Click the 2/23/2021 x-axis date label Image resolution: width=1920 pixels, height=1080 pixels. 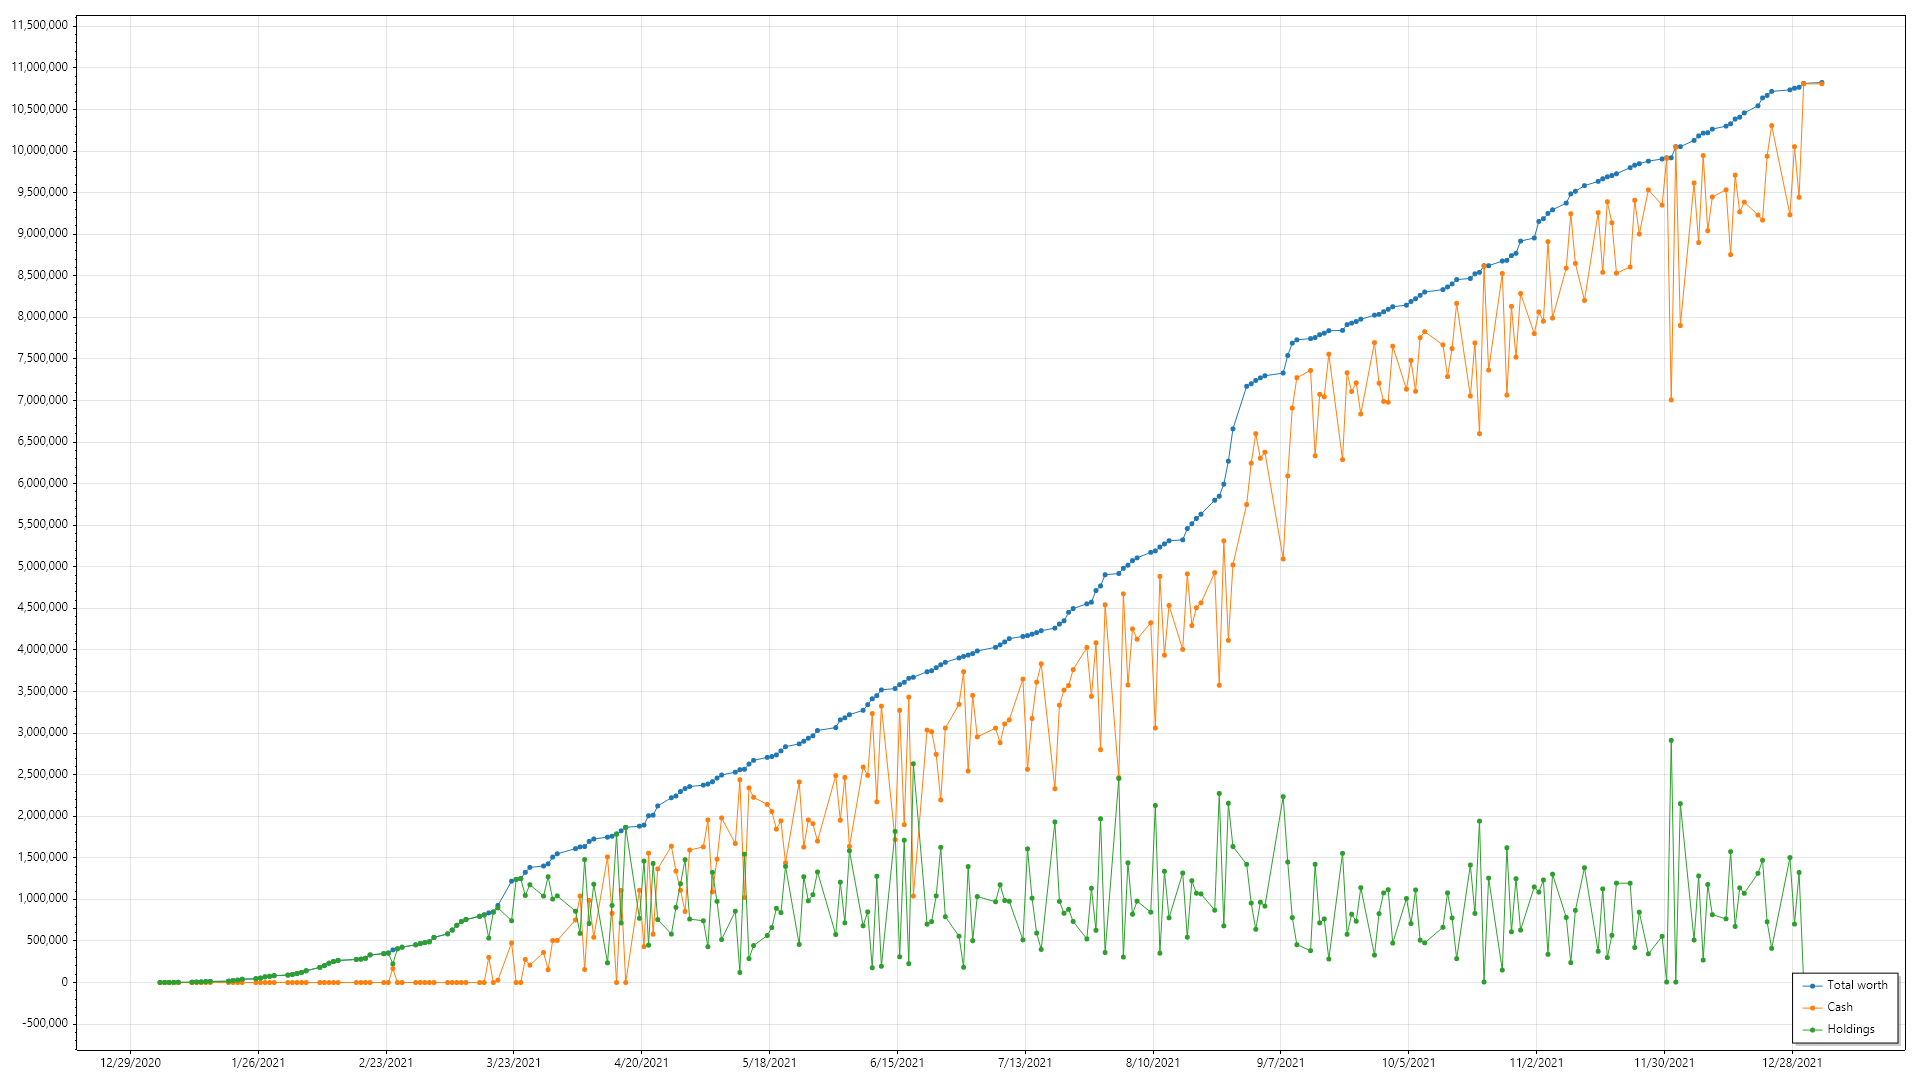(x=386, y=1063)
